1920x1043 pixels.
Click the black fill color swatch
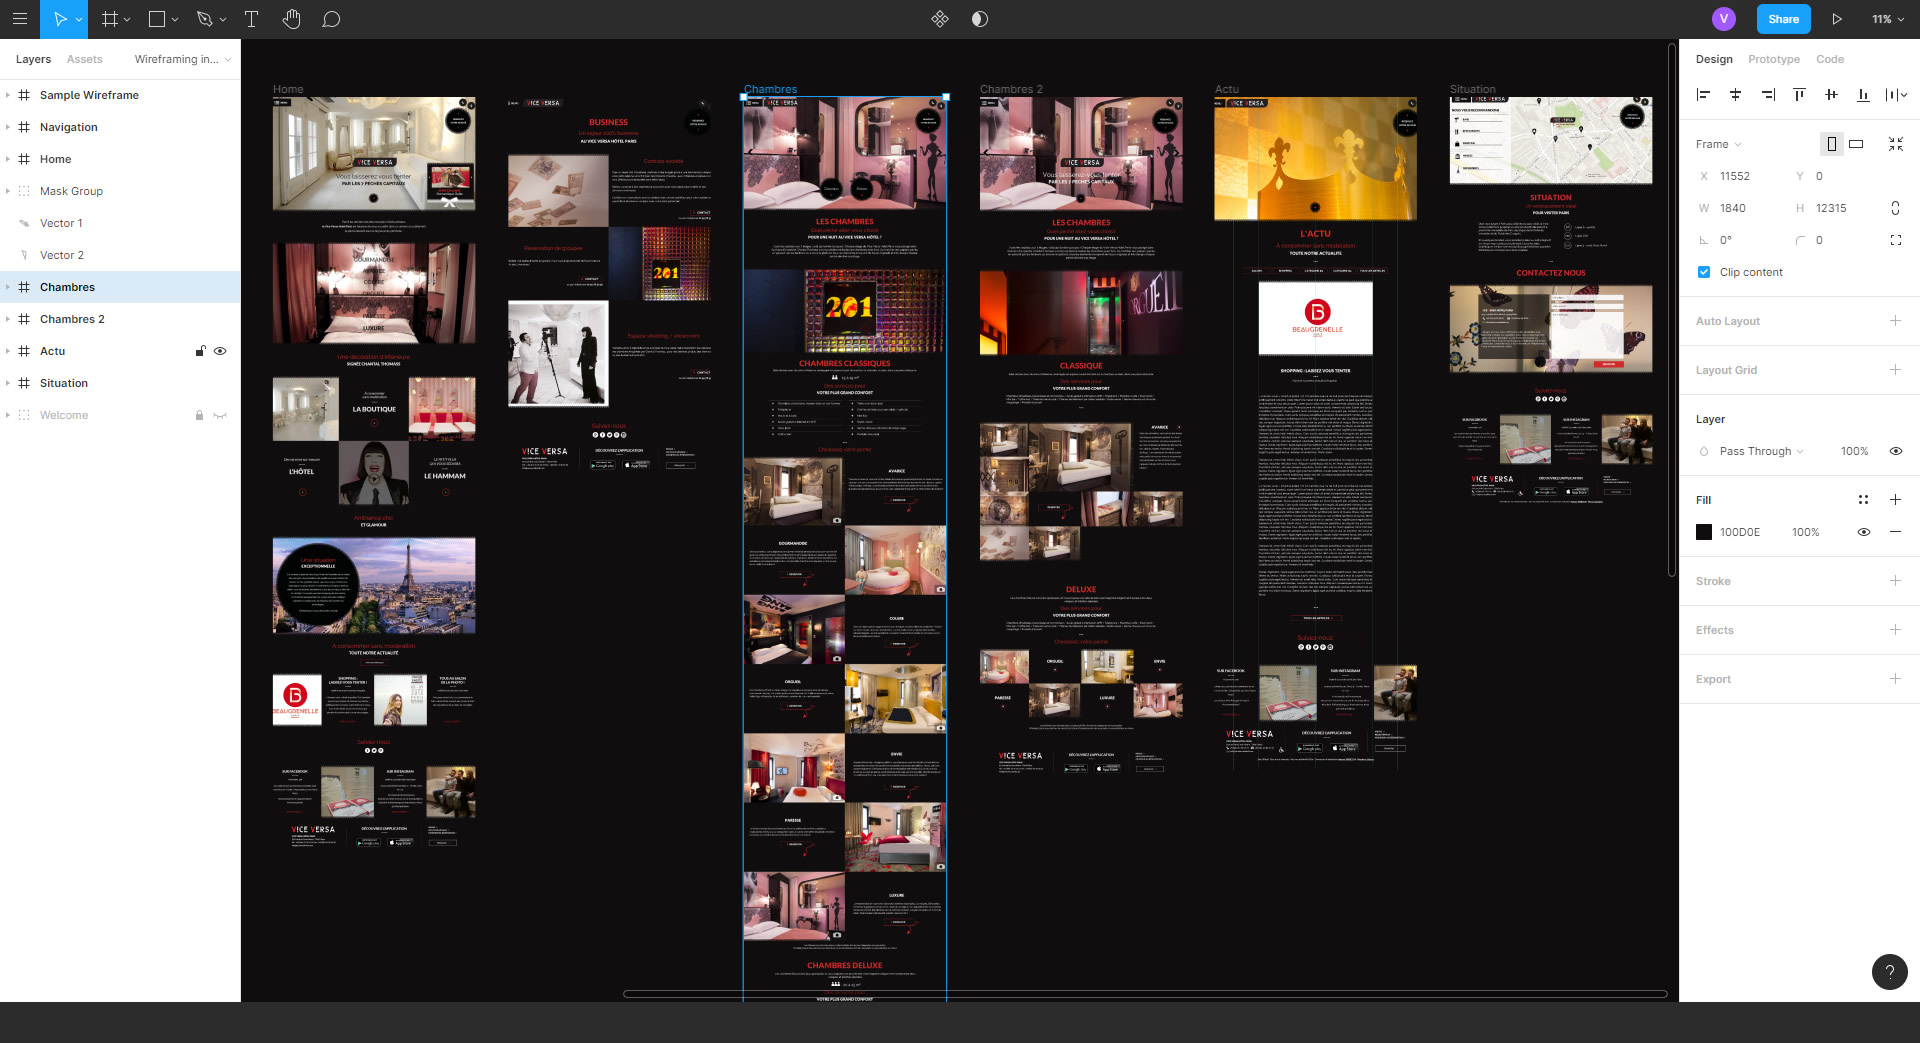(x=1704, y=532)
